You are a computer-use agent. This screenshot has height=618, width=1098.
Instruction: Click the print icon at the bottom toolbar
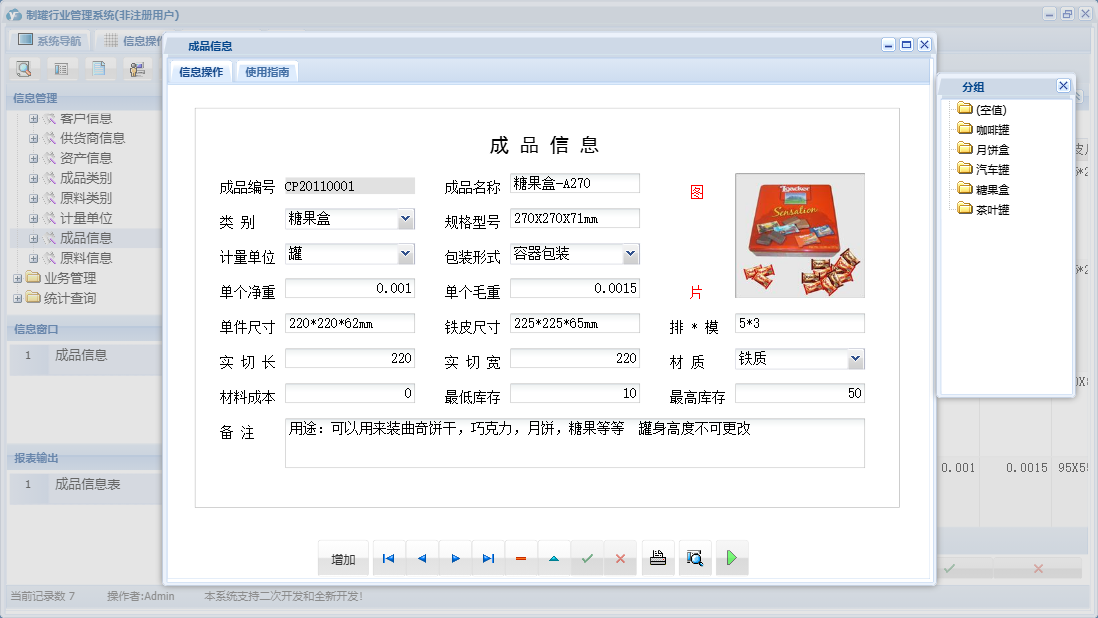658,558
